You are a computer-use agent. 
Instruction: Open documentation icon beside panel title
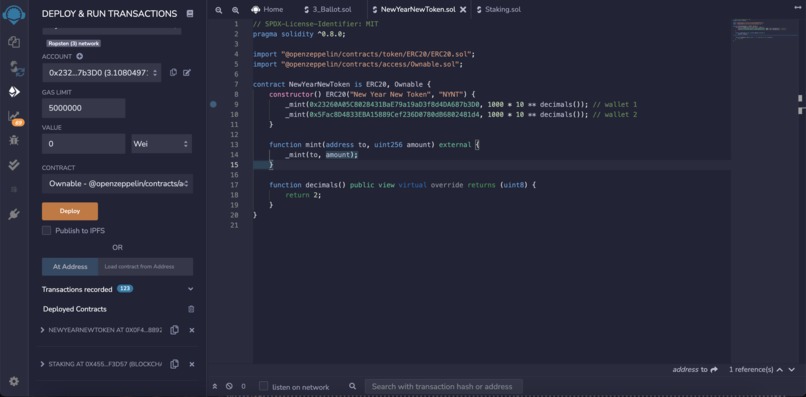click(x=190, y=14)
